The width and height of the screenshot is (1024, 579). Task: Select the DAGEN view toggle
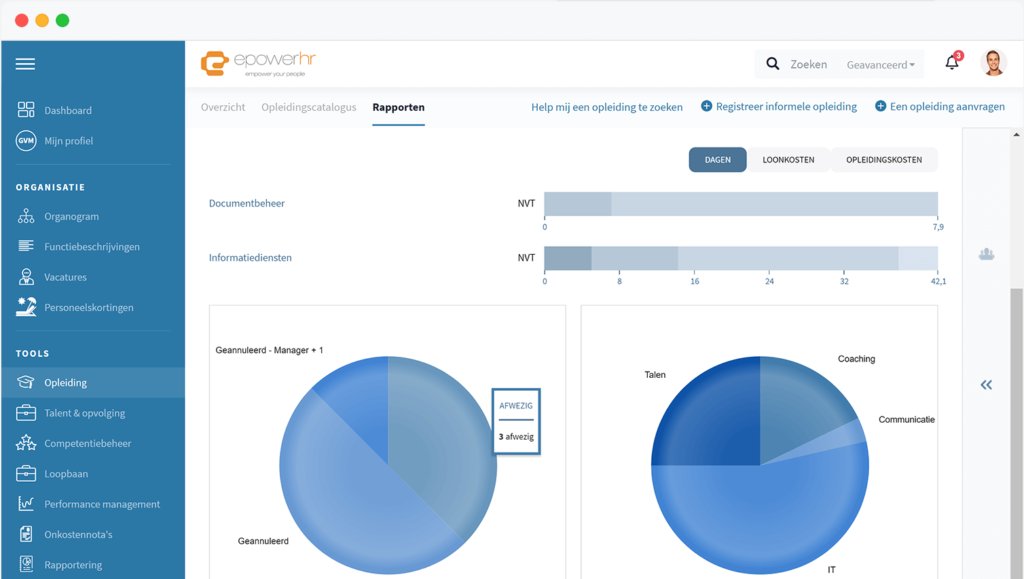click(x=717, y=159)
